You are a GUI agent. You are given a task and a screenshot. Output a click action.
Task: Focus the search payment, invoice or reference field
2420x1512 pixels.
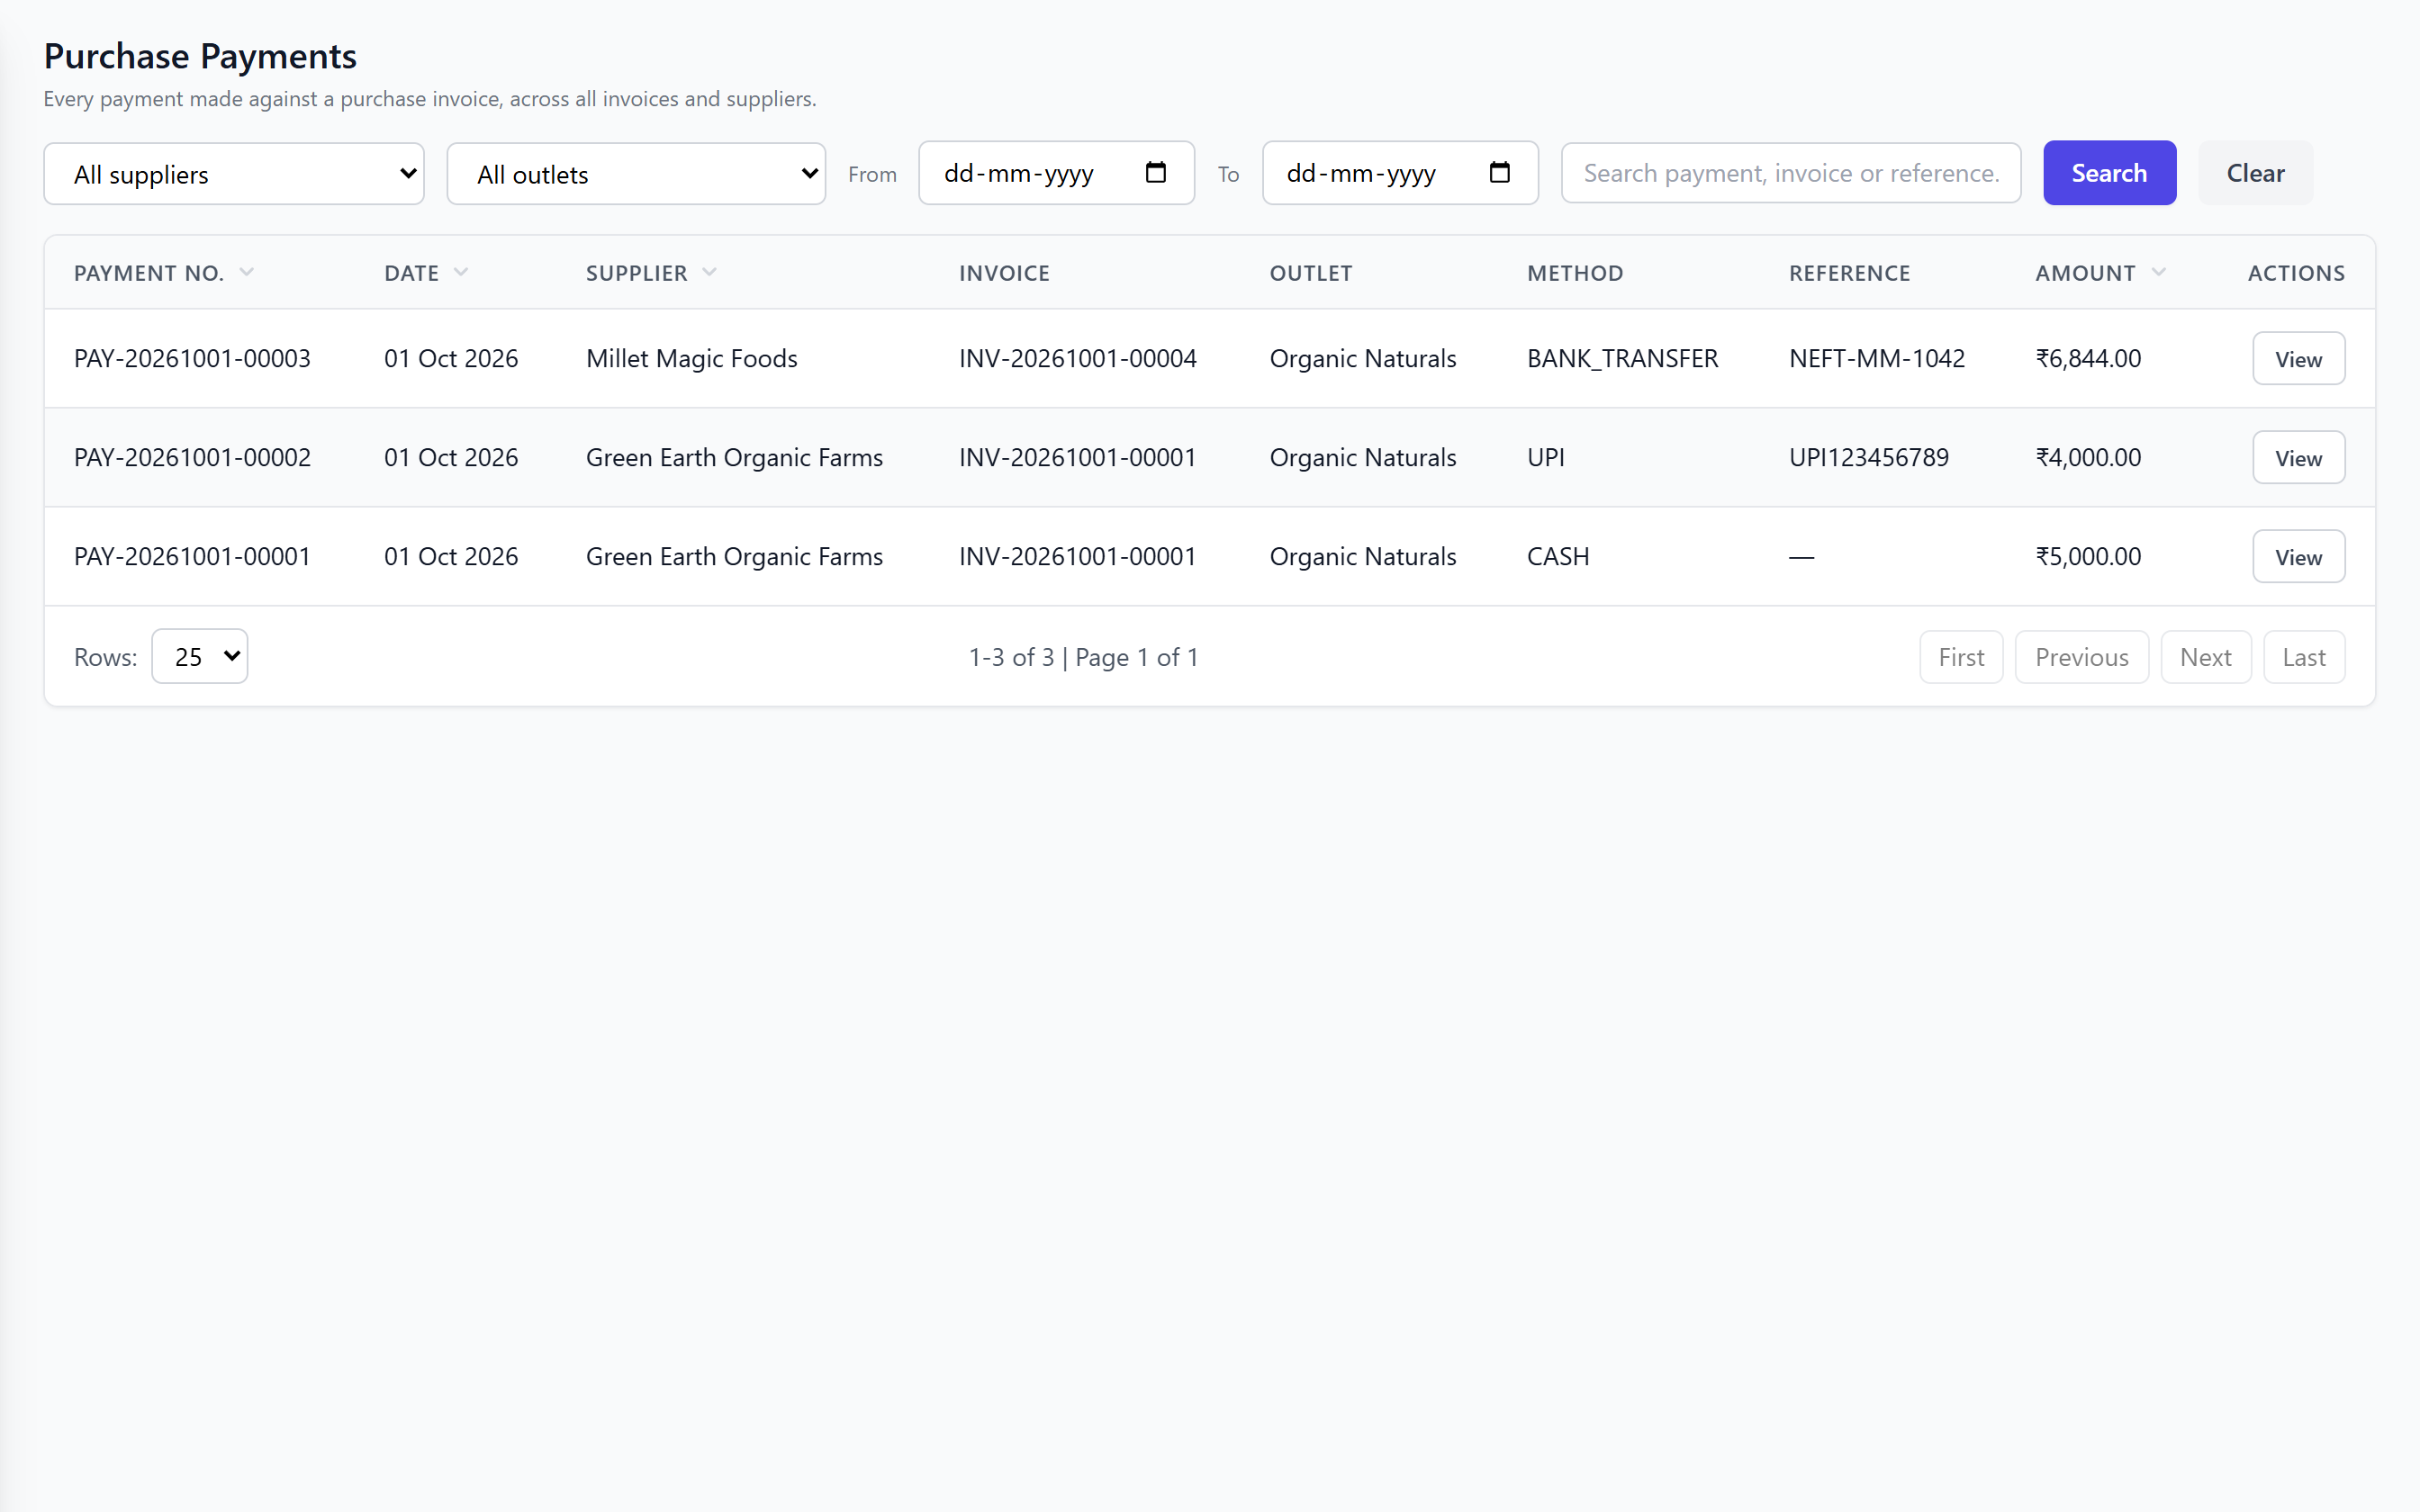tap(1791, 173)
